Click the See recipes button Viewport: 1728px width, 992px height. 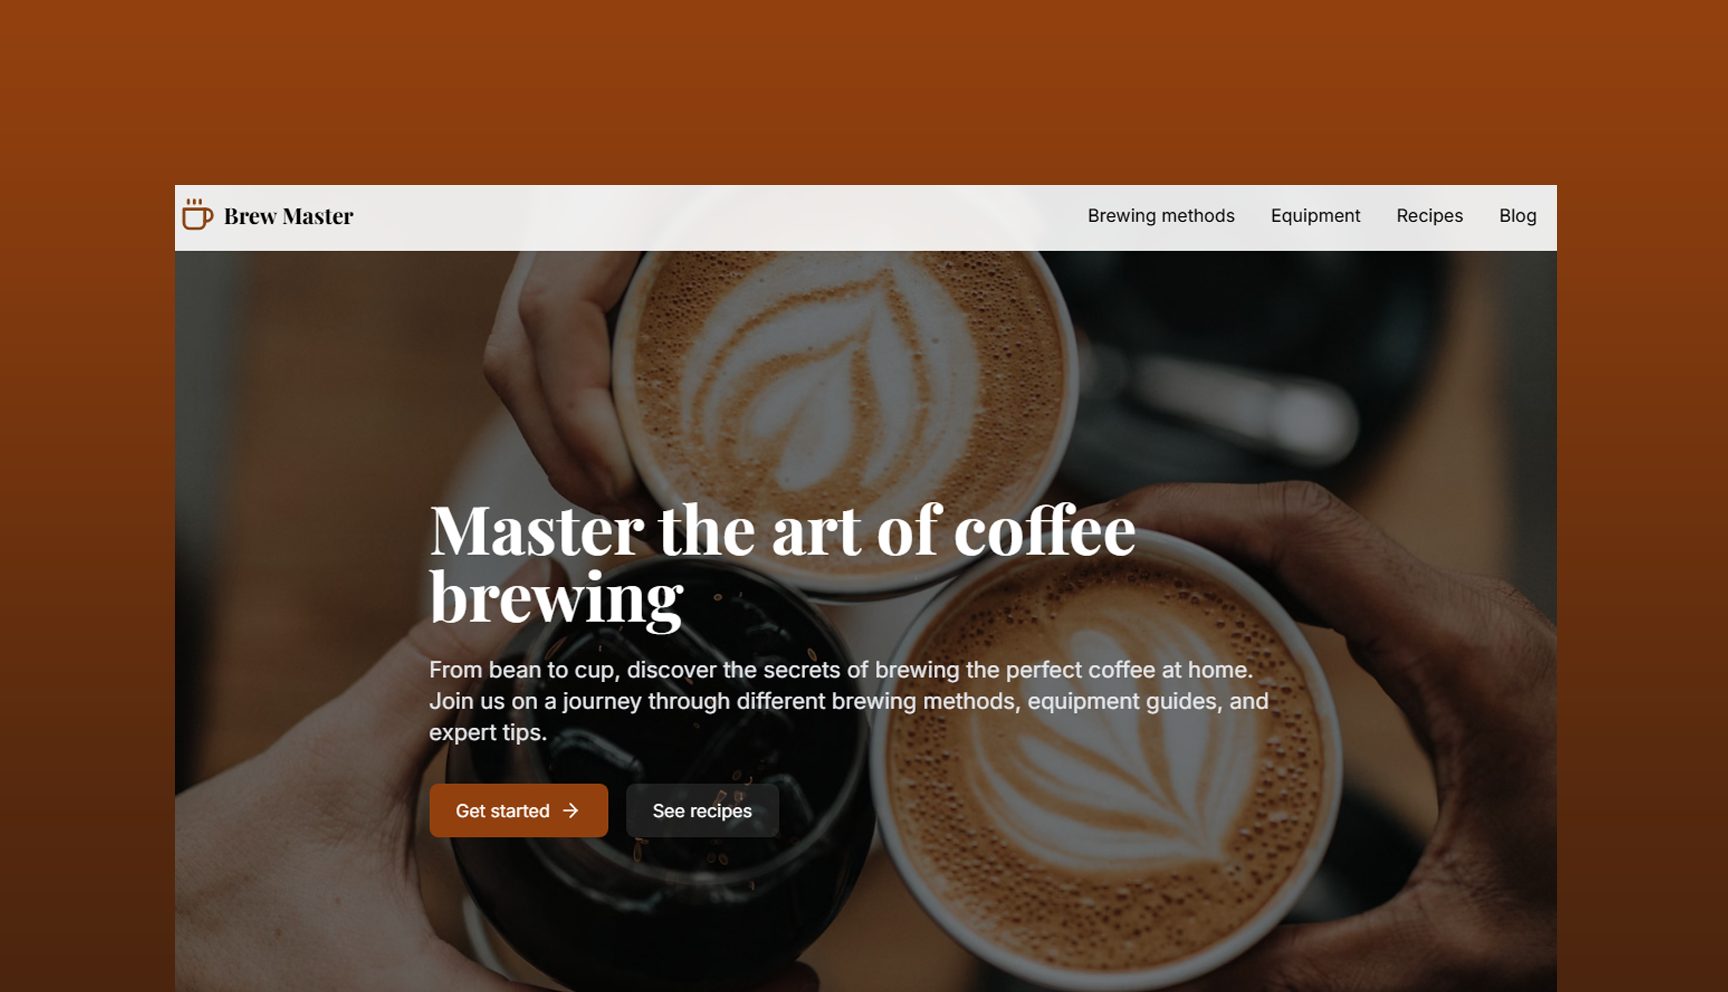coord(702,810)
